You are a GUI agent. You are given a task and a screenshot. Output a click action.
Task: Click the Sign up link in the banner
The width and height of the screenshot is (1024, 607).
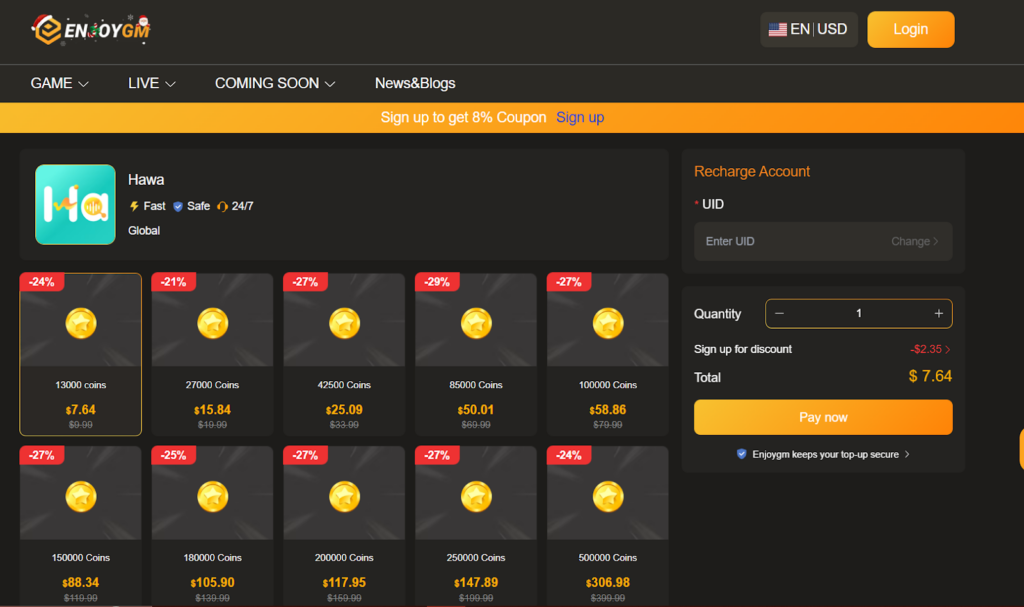(x=580, y=117)
